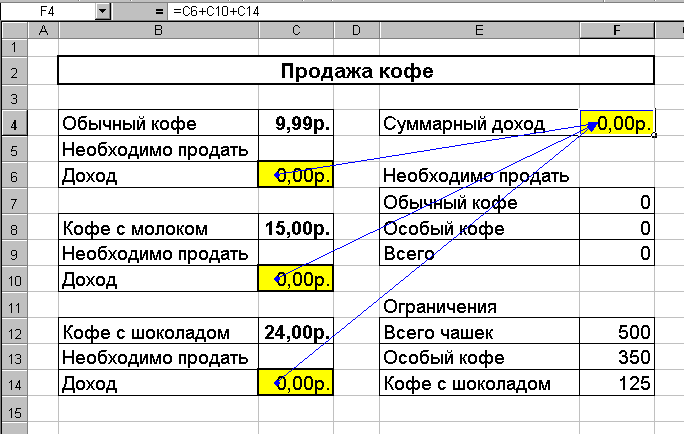Select row 4 header

tap(14, 125)
